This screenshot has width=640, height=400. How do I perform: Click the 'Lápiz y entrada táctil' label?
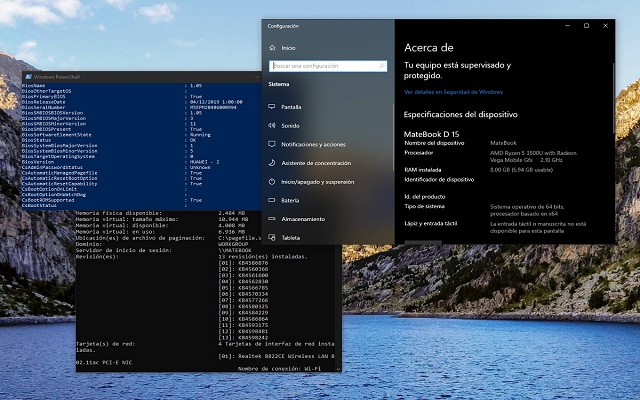pyautogui.click(x=431, y=223)
